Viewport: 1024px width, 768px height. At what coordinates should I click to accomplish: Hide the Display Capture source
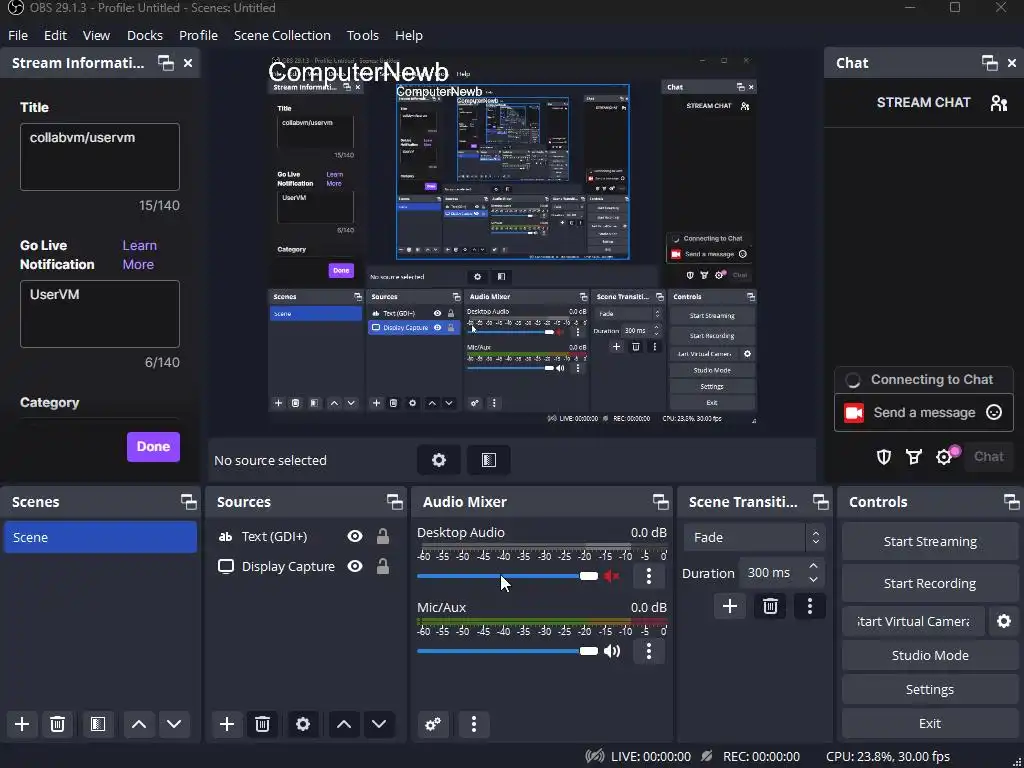[355, 566]
